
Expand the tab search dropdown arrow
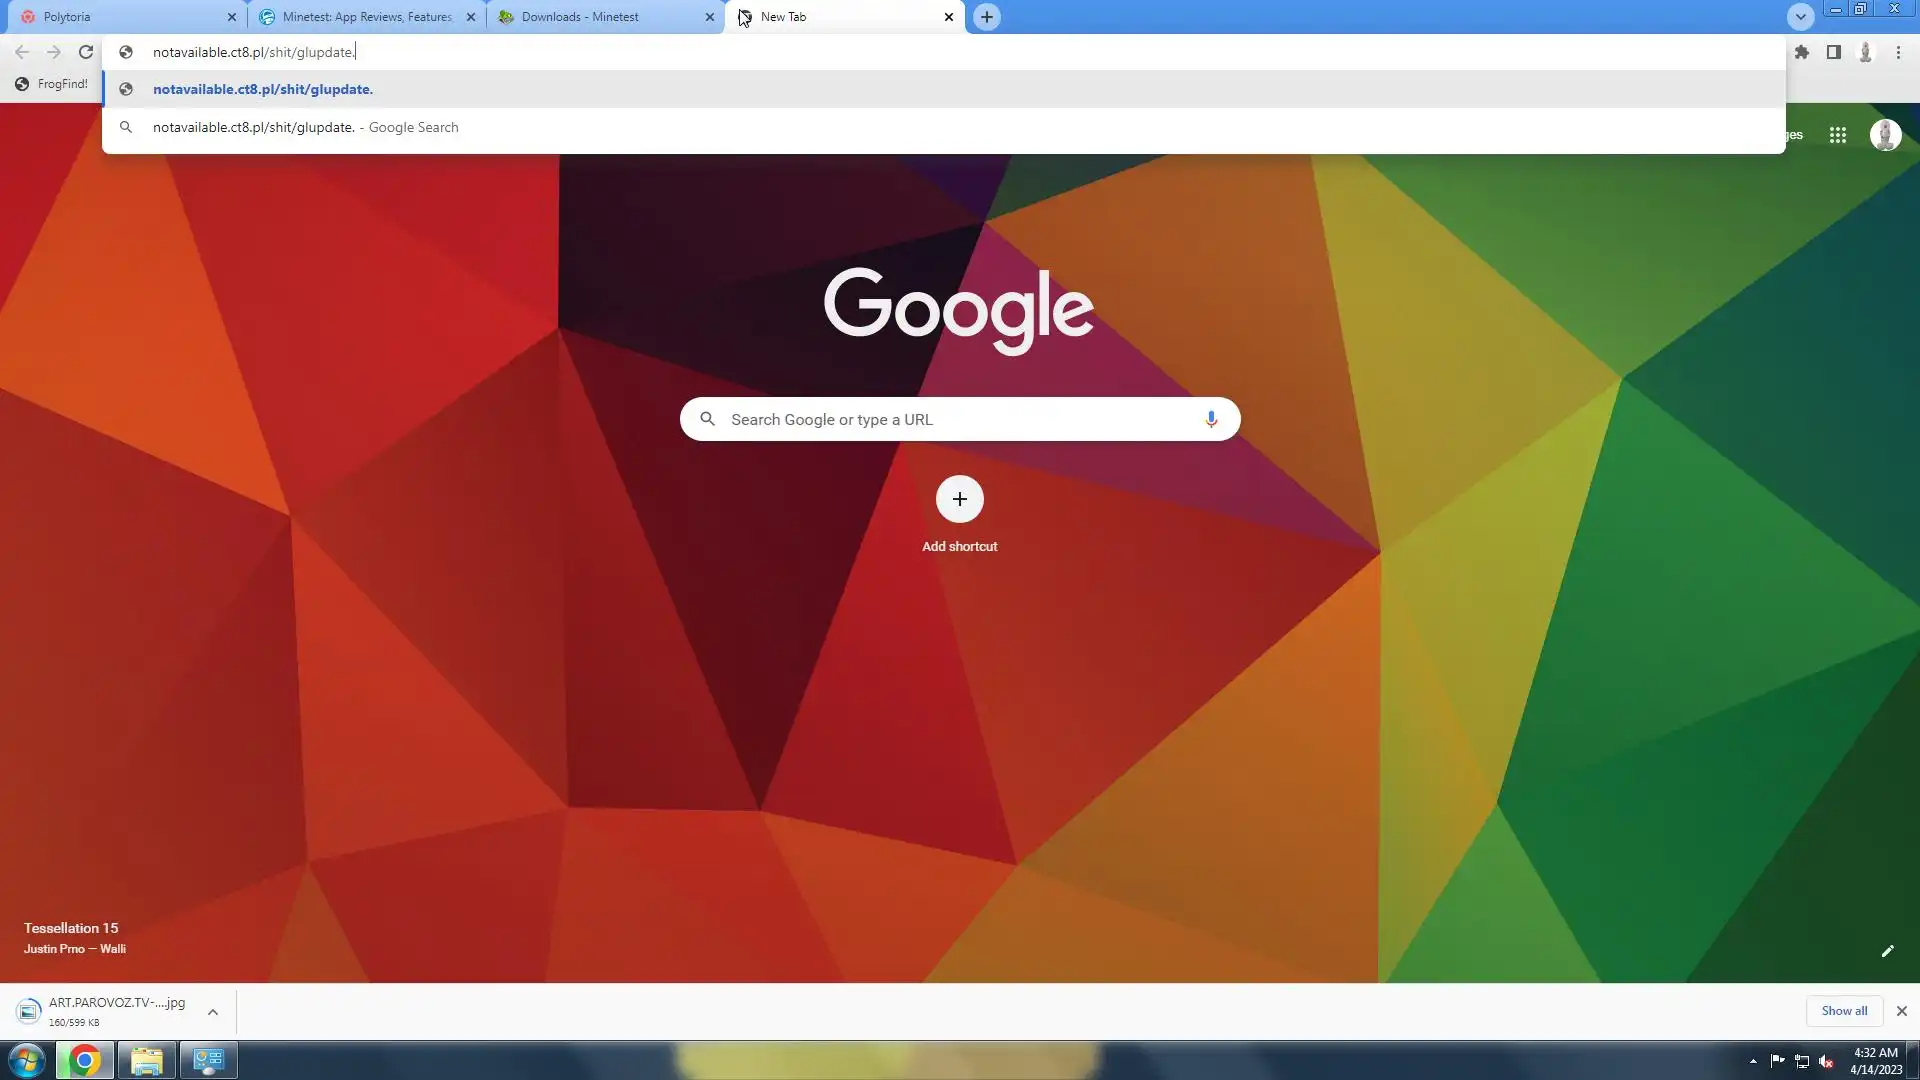(x=1800, y=17)
